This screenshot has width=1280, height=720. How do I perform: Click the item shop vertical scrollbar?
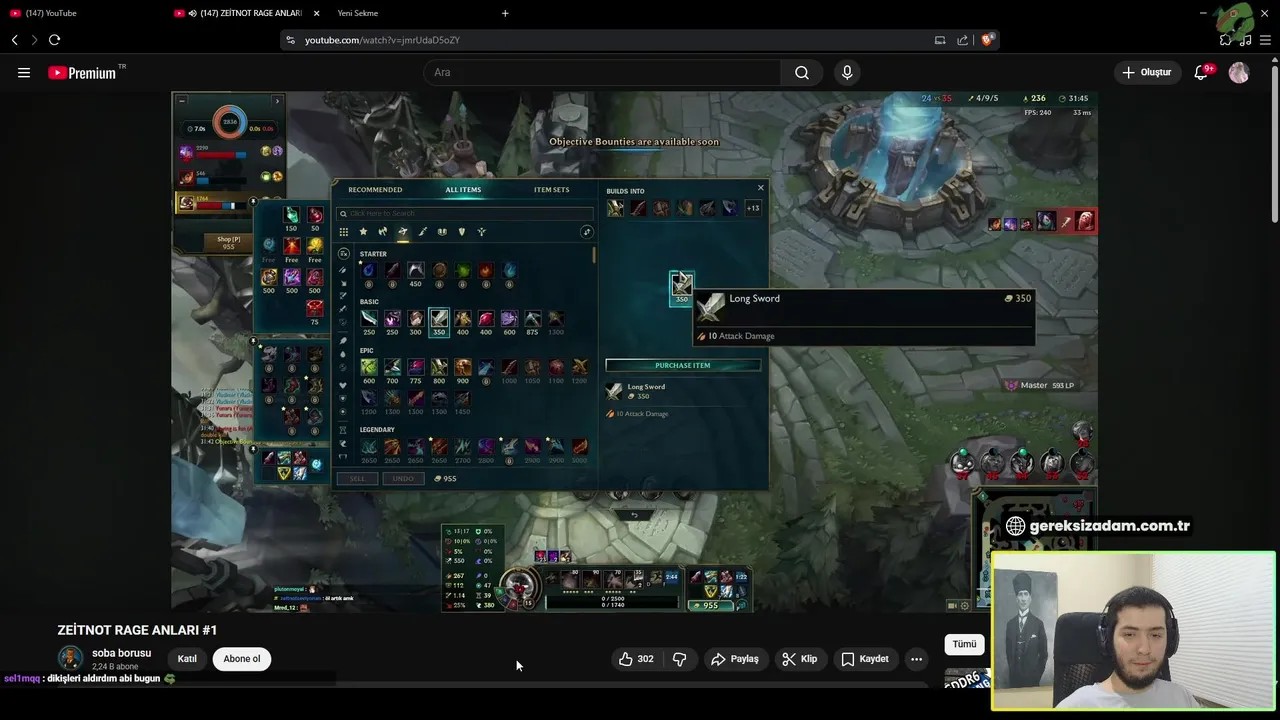[x=595, y=256]
